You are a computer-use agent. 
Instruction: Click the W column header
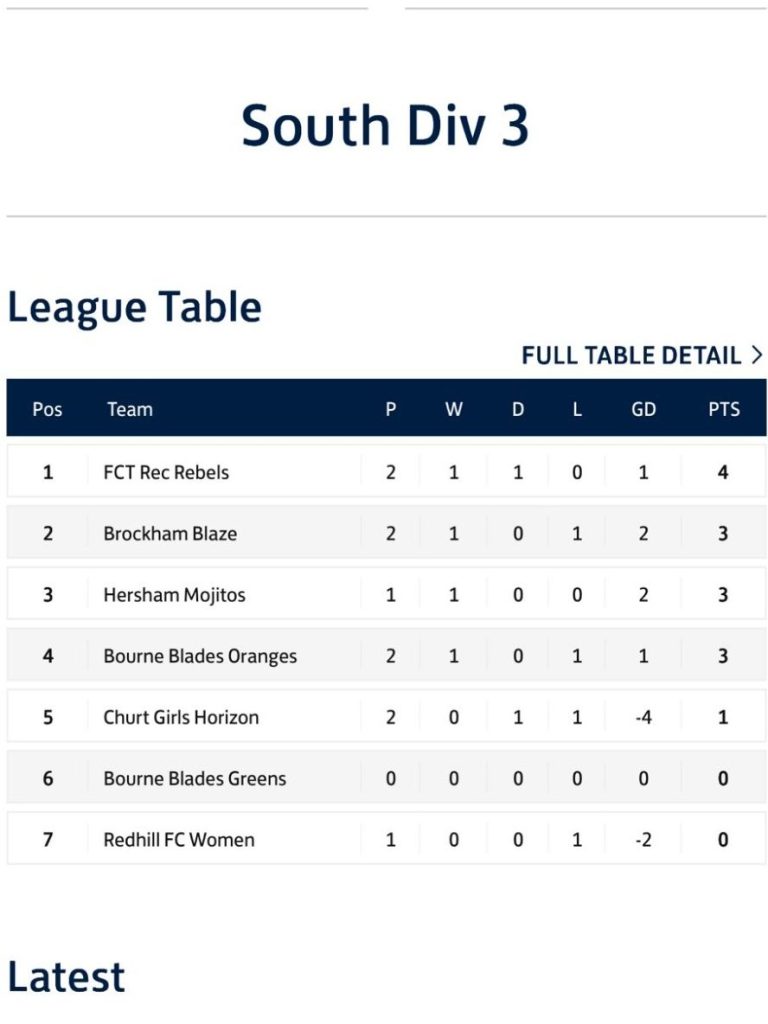pyautogui.click(x=454, y=409)
